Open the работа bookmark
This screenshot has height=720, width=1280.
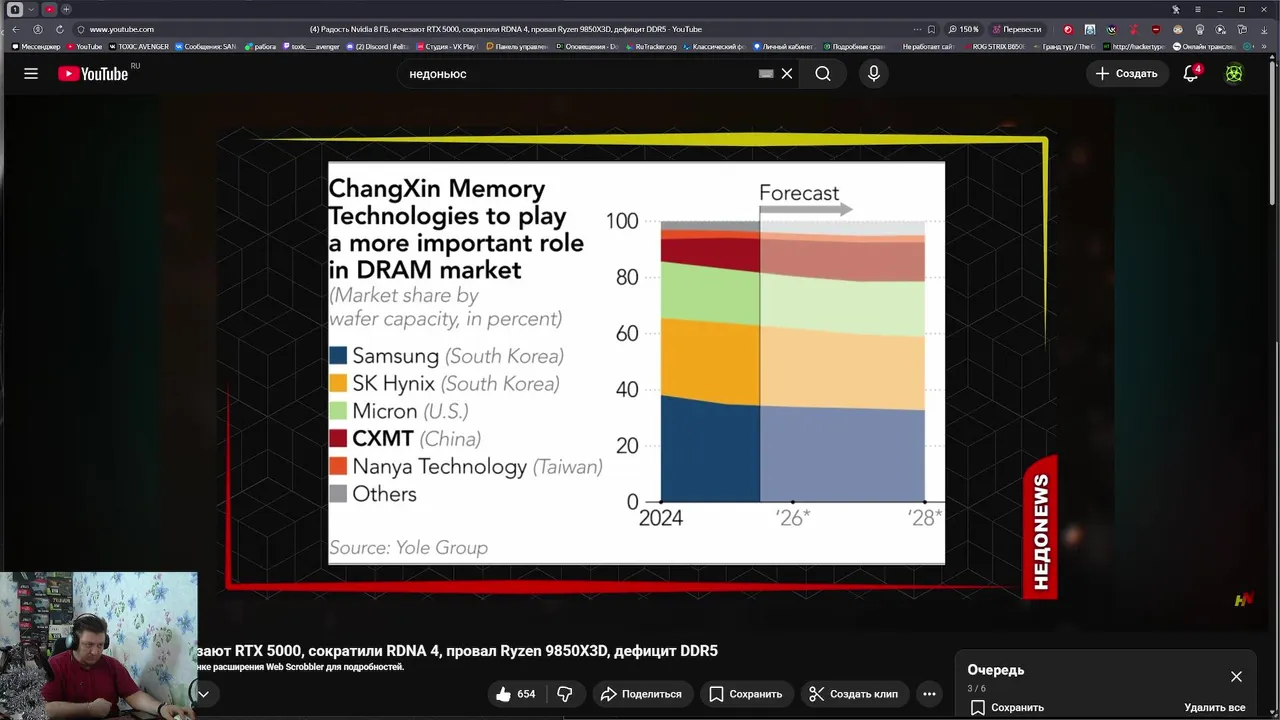point(260,46)
